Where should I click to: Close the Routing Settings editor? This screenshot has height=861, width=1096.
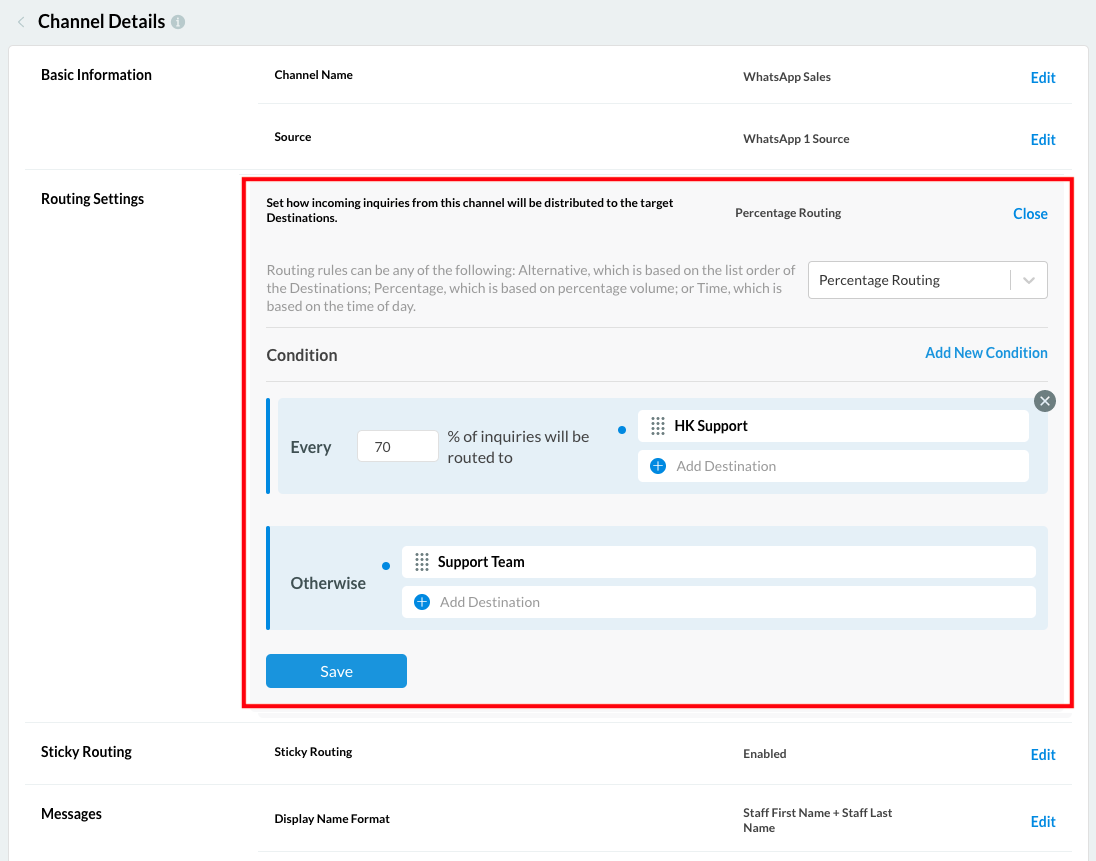point(1030,214)
